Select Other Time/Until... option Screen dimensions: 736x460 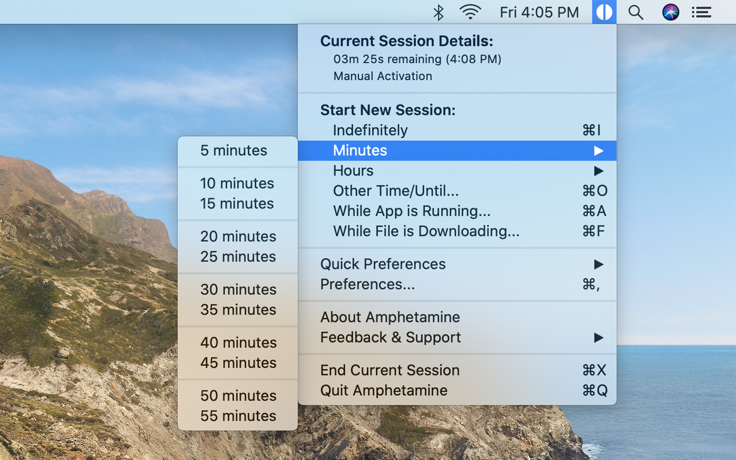(x=457, y=191)
